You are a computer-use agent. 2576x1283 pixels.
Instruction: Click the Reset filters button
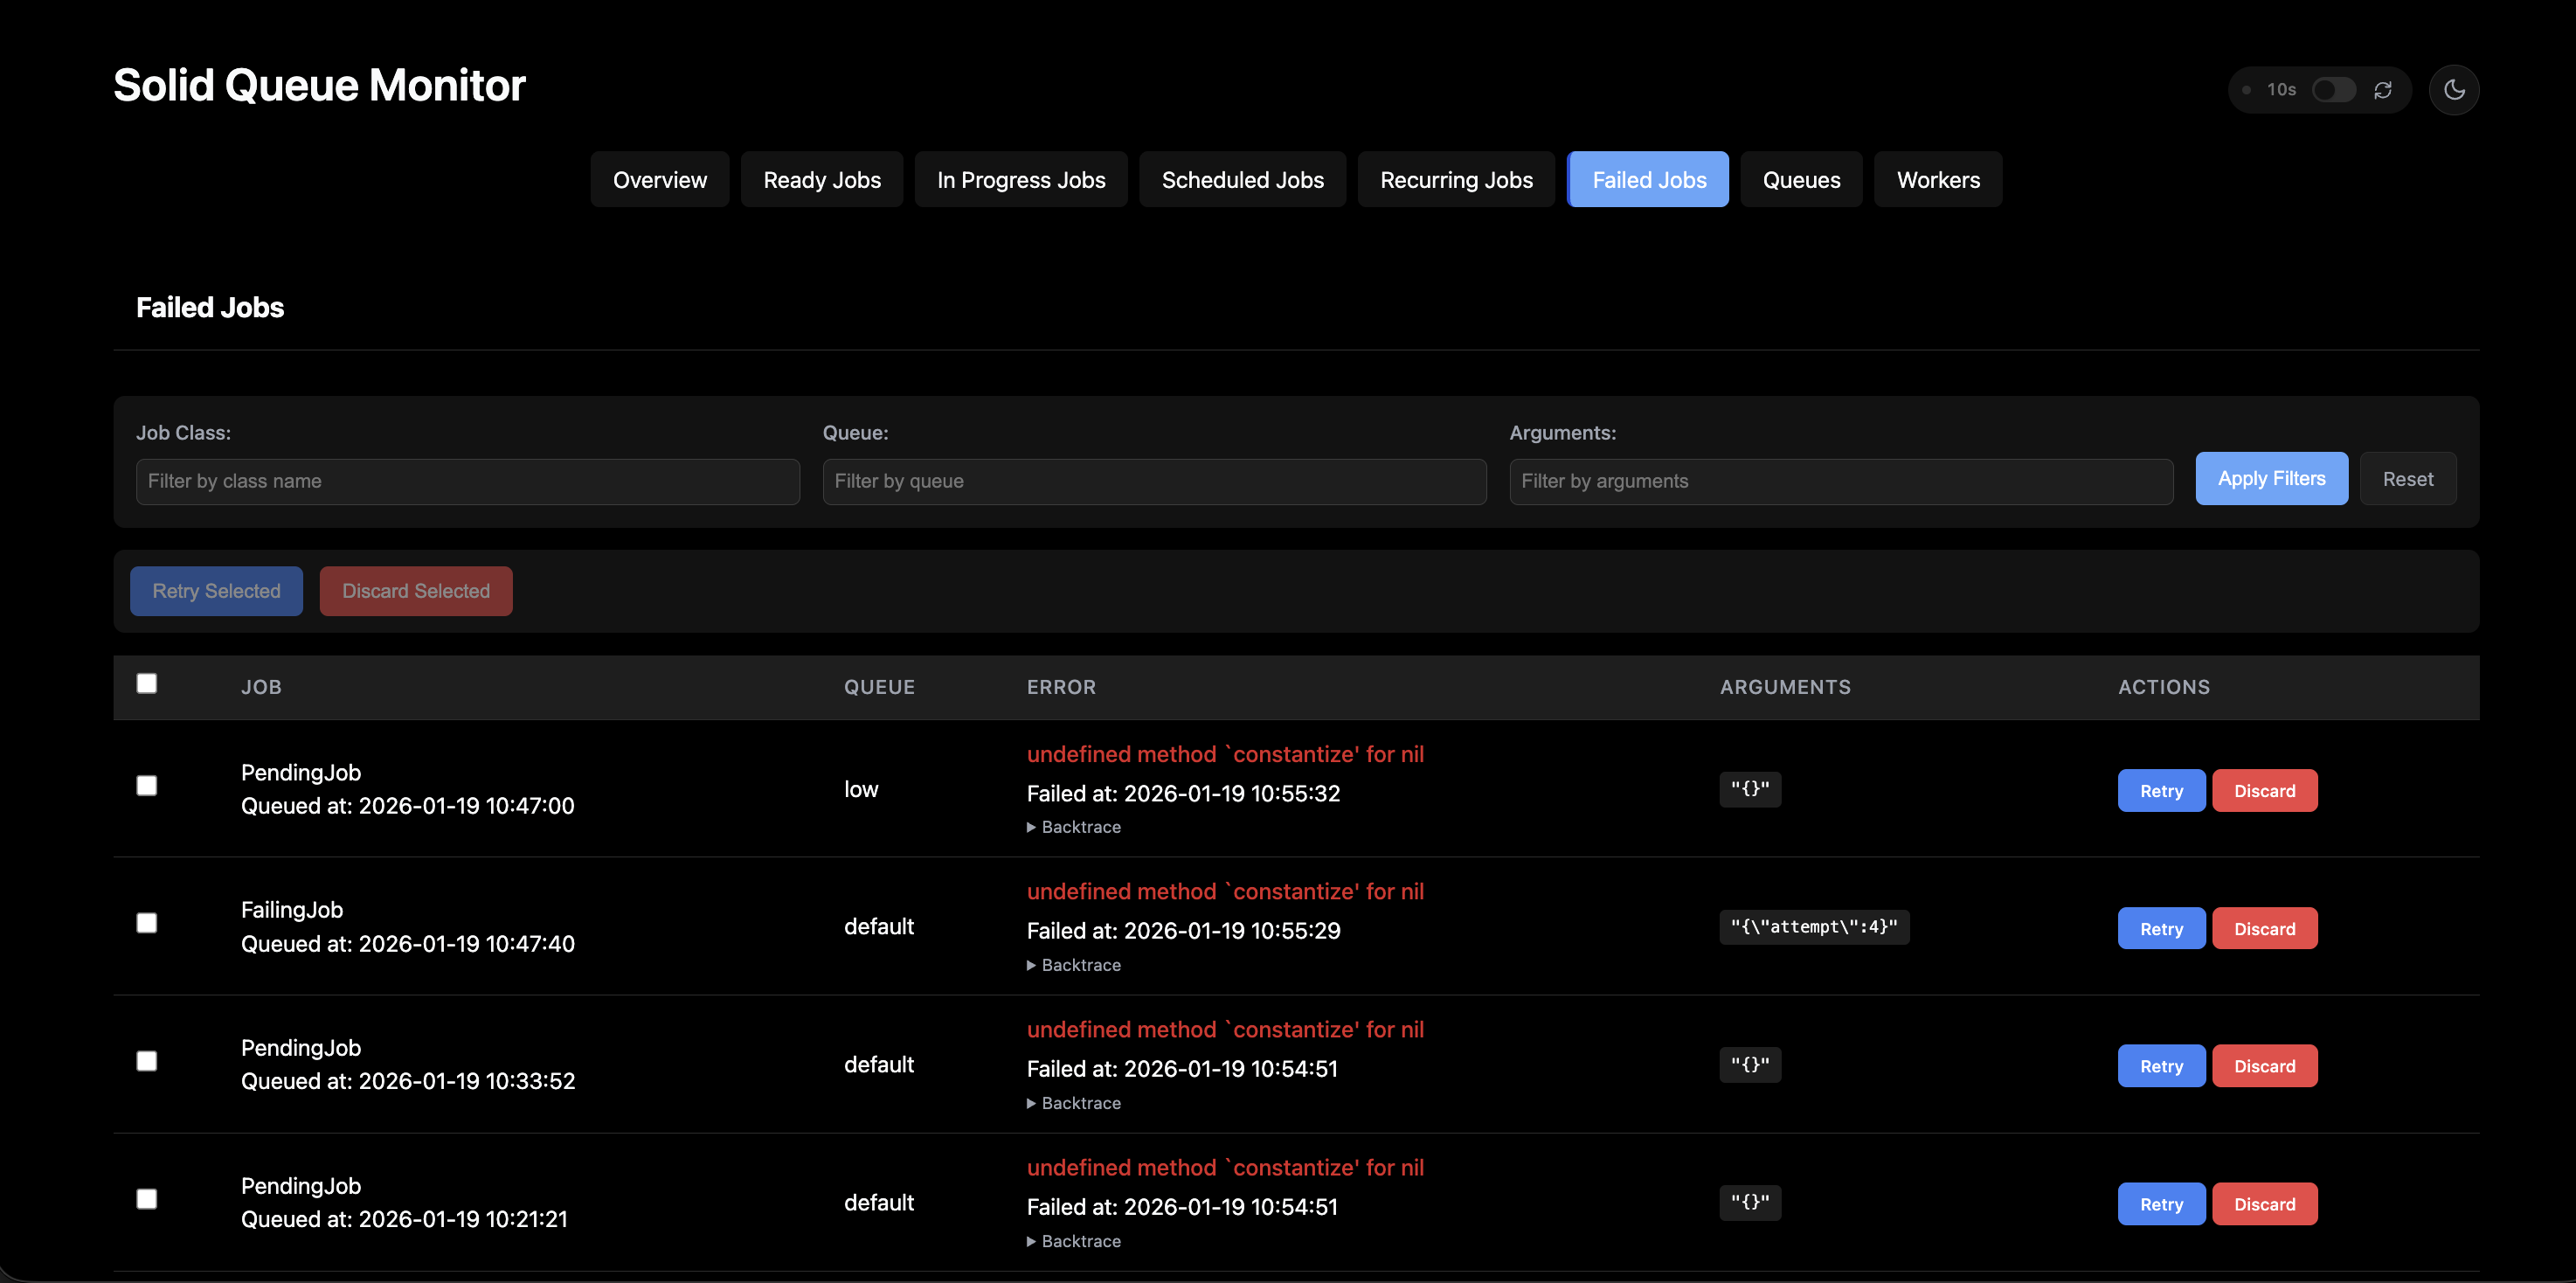[2407, 479]
